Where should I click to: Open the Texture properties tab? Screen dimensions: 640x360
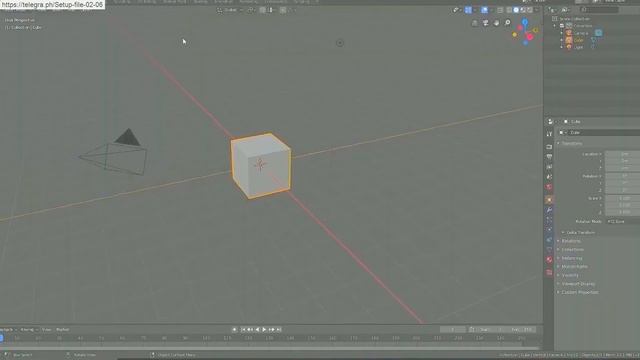tap(549, 272)
